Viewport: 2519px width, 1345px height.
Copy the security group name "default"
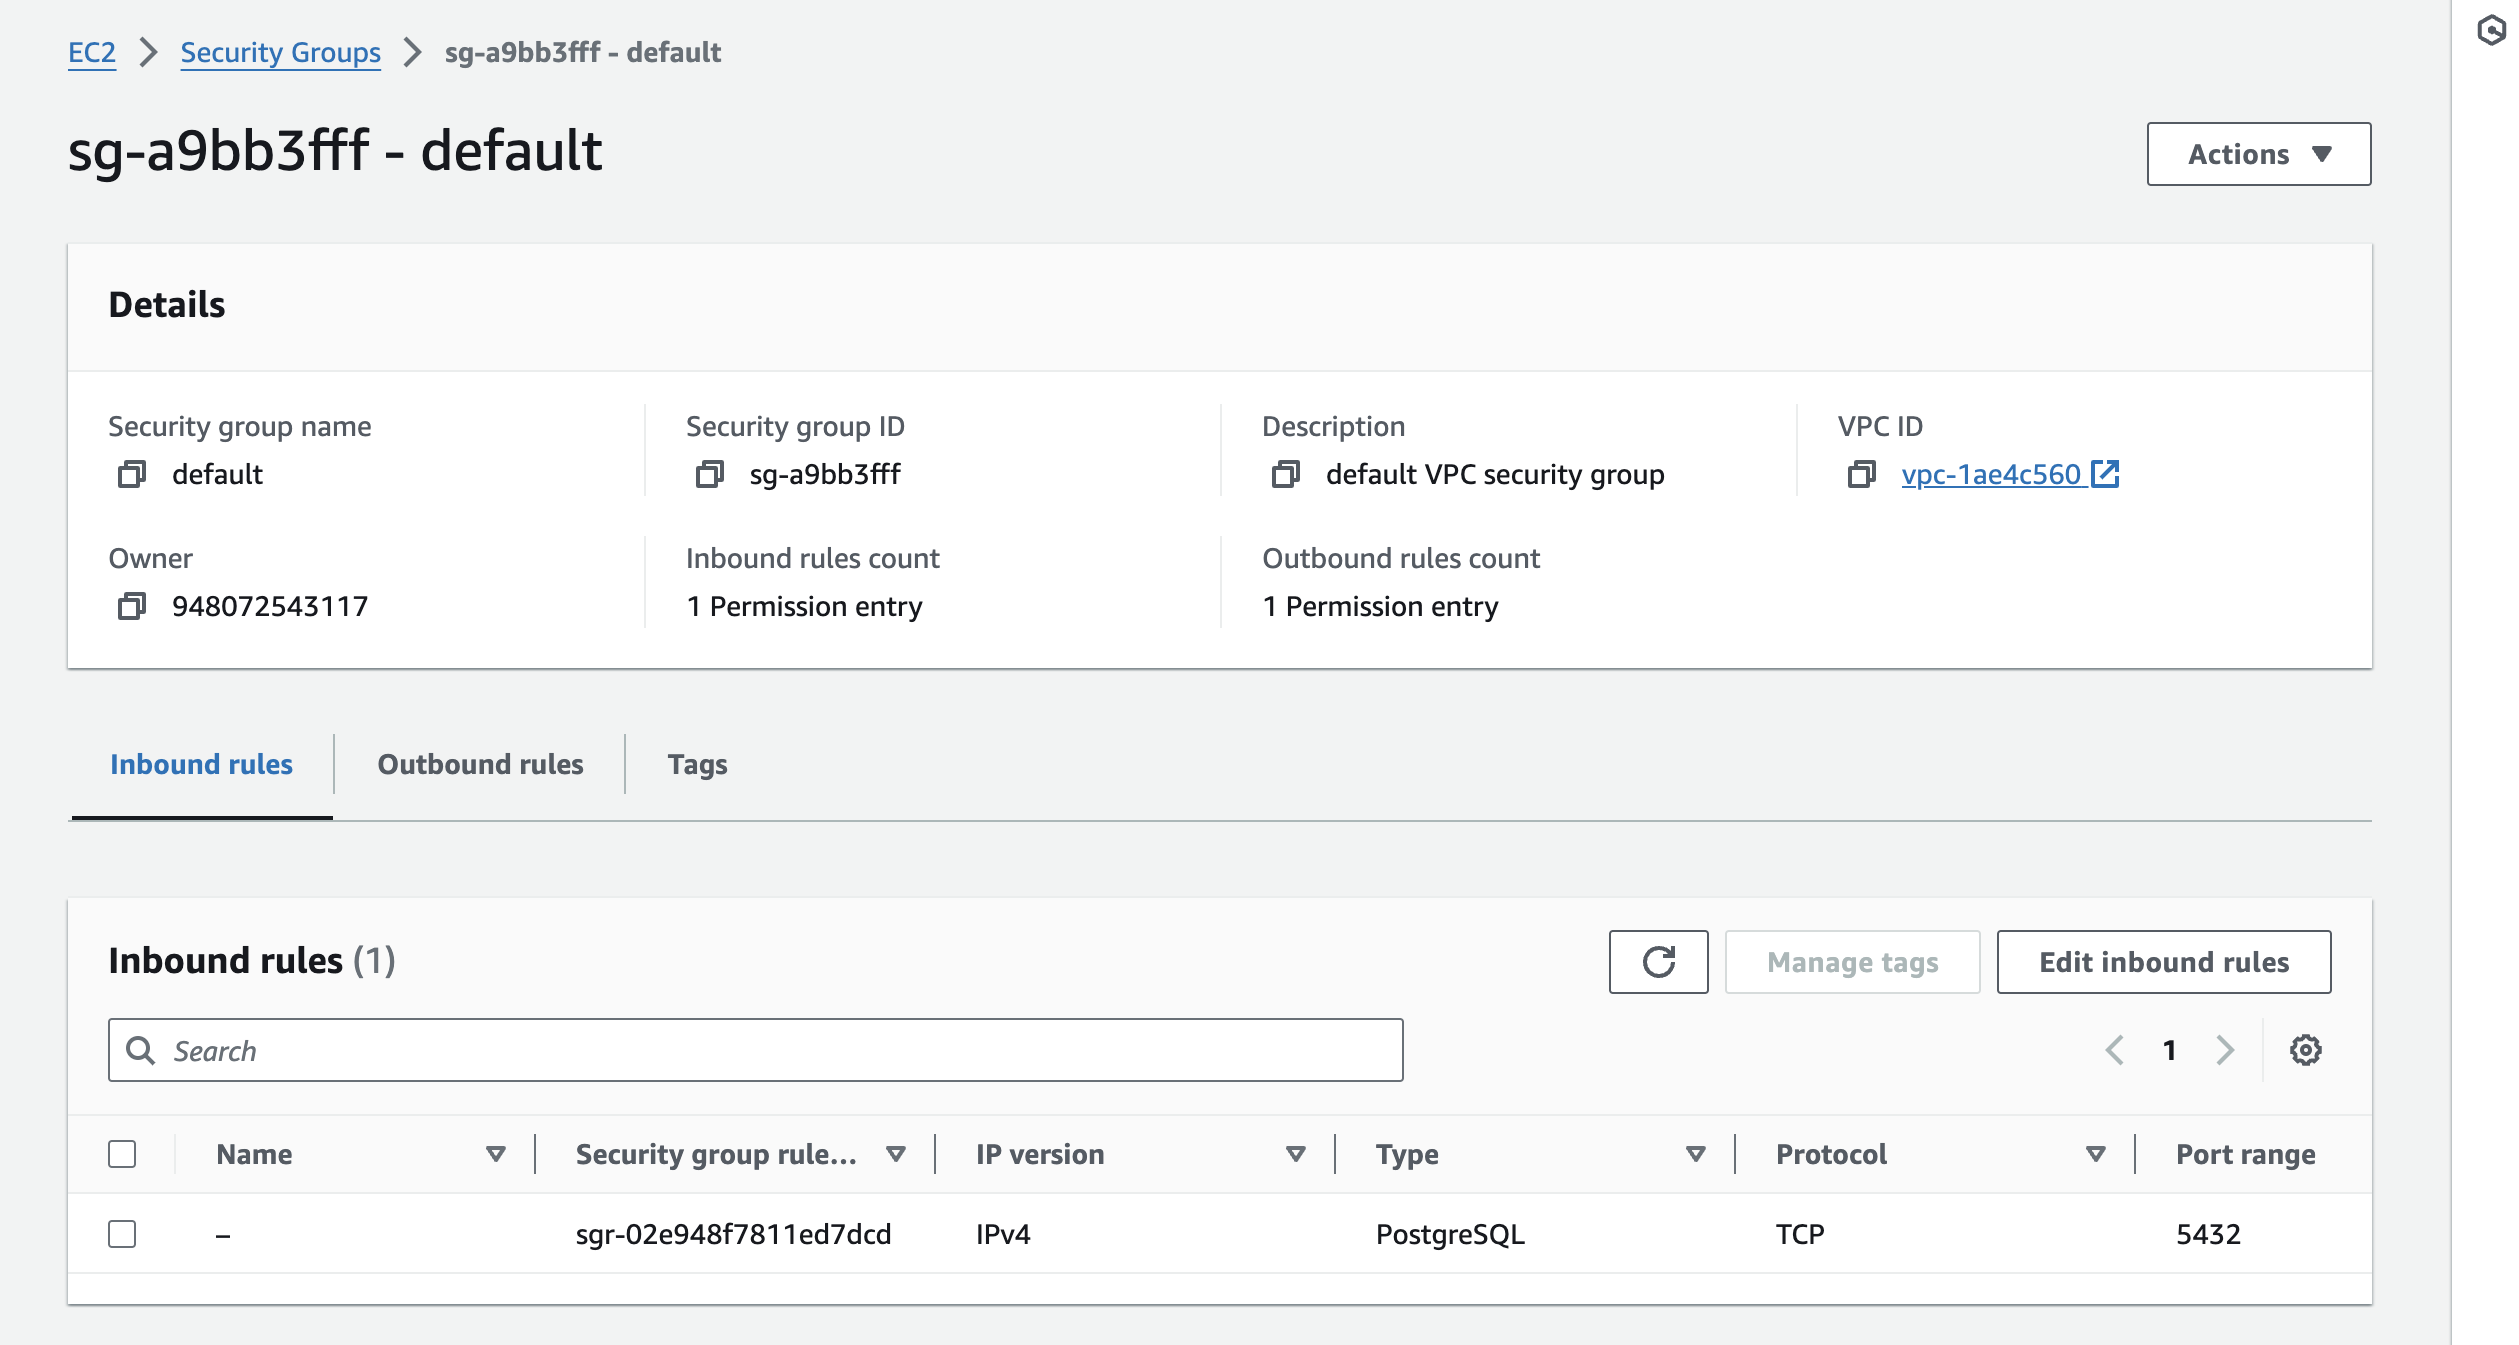click(129, 474)
